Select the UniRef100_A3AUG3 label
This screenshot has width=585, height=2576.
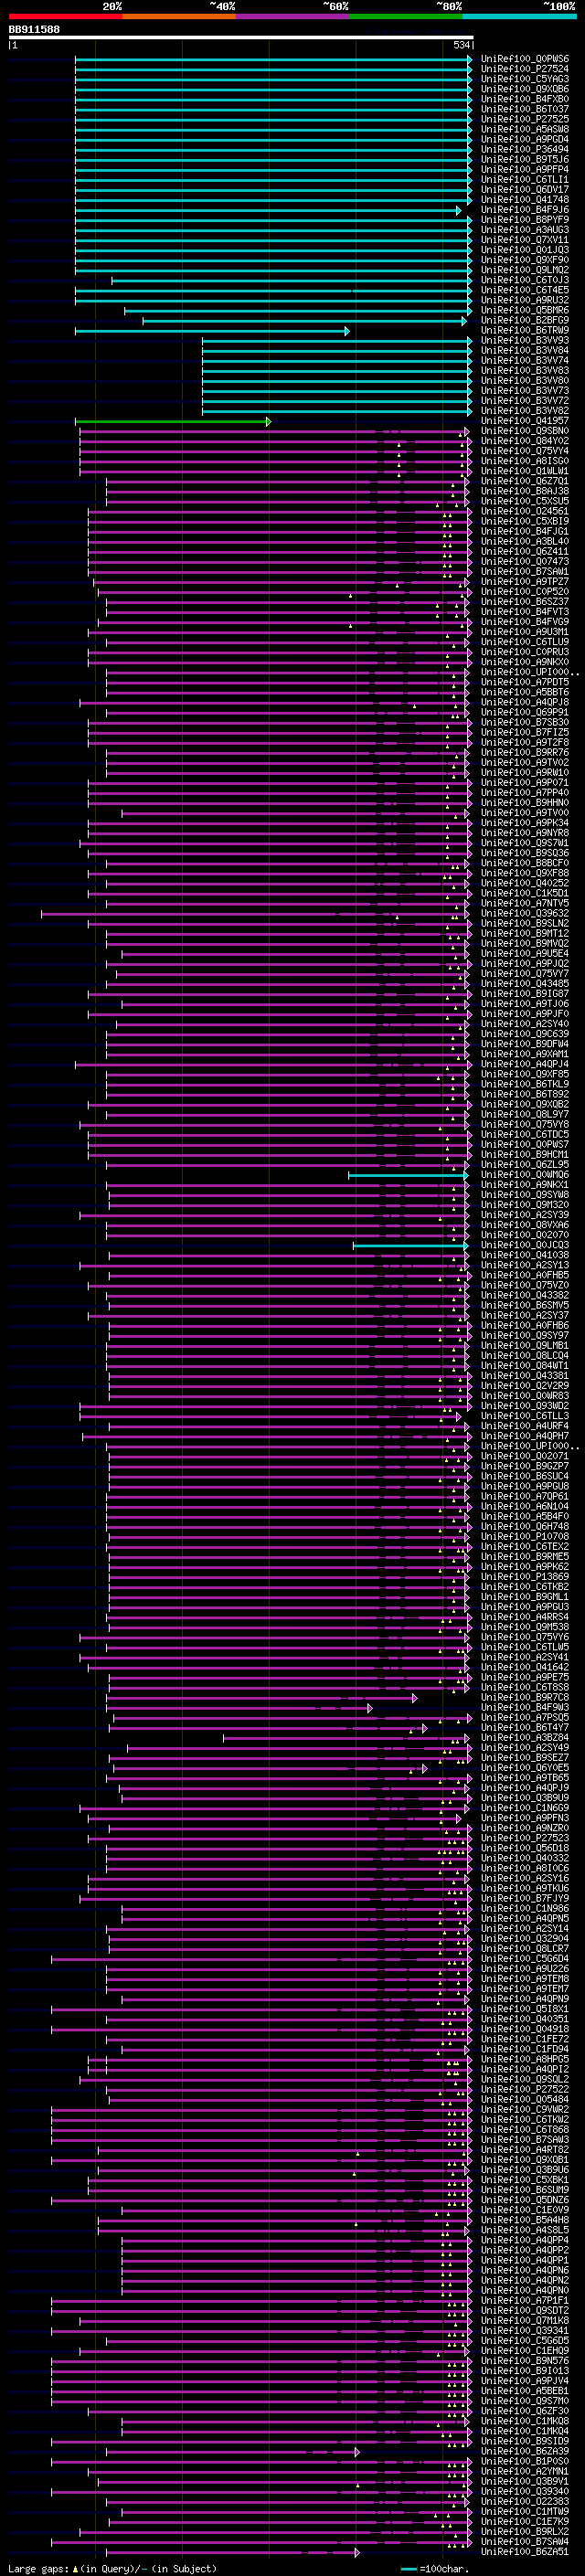[x=524, y=230]
